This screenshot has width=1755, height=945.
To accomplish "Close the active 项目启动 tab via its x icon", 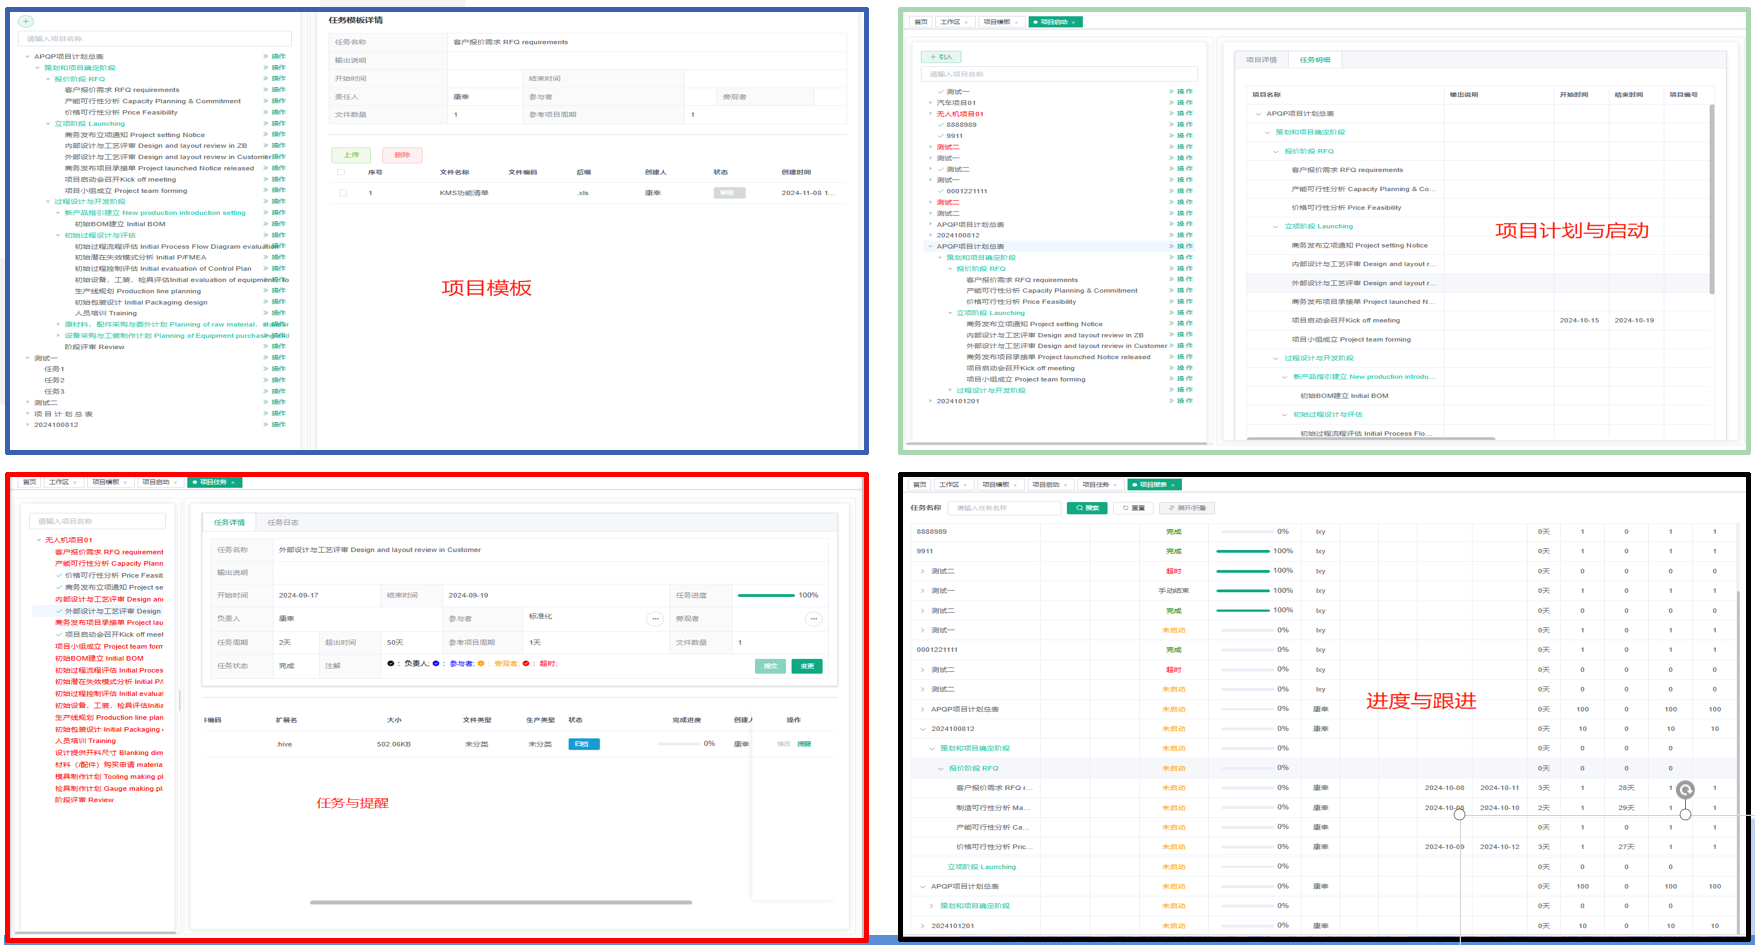I will click(x=1074, y=22).
